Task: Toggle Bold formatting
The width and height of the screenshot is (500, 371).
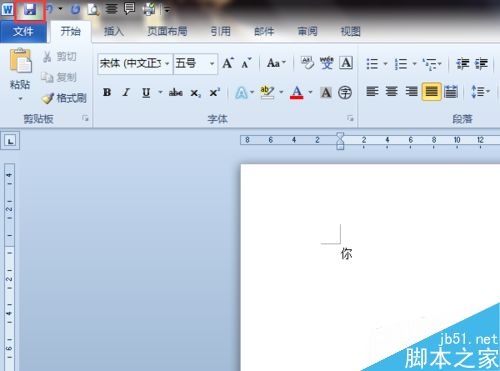Action: tap(107, 92)
